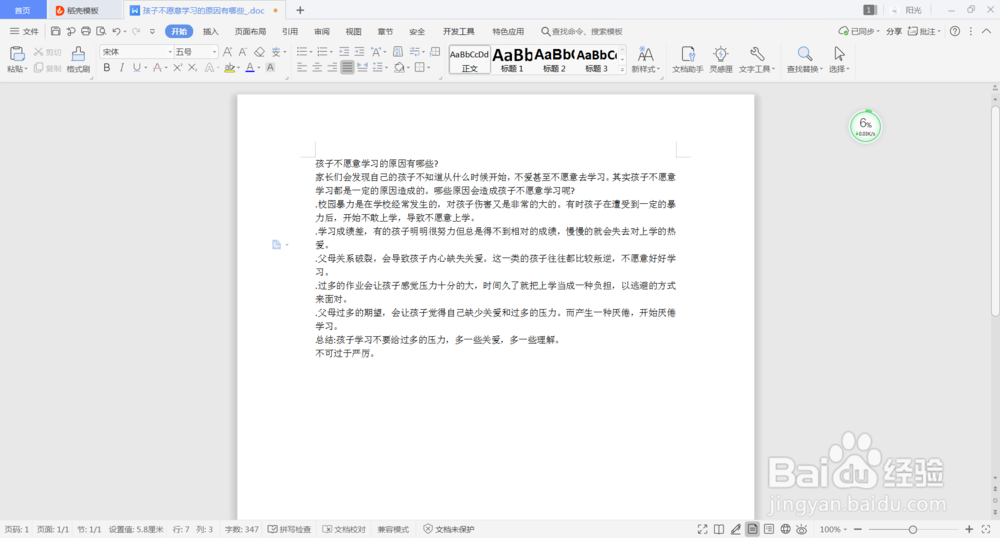Click the floating page icon beside the text
The width and height of the screenshot is (1000, 538).
coord(276,245)
